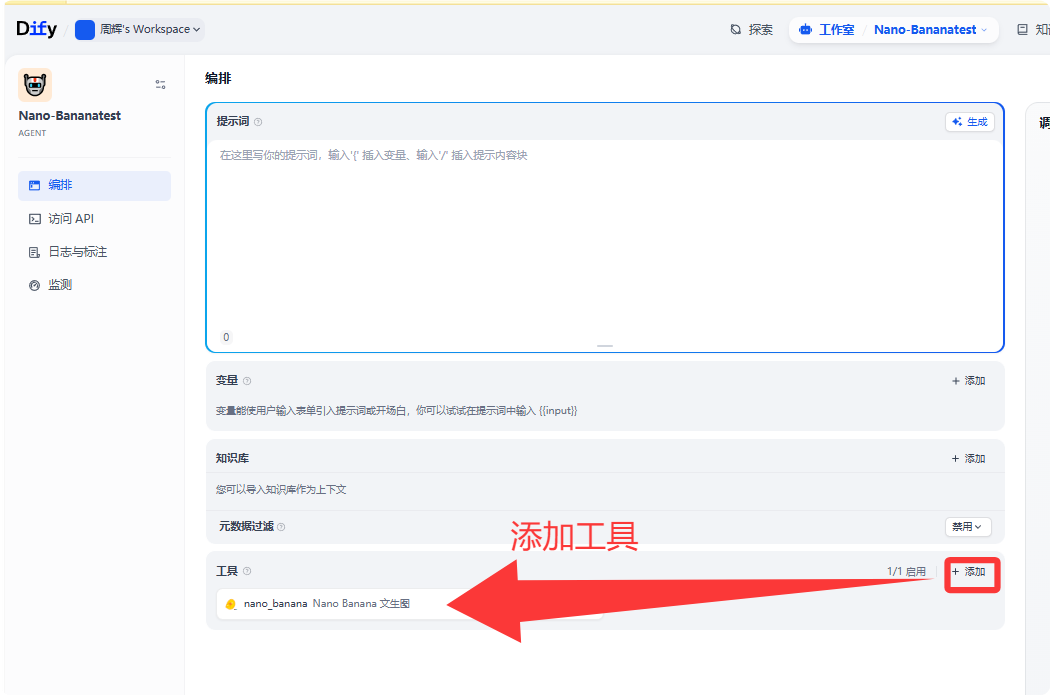
Task: Expand the Nano-Bananatest app dropdown chevron
Action: pyautogui.click(x=984, y=29)
